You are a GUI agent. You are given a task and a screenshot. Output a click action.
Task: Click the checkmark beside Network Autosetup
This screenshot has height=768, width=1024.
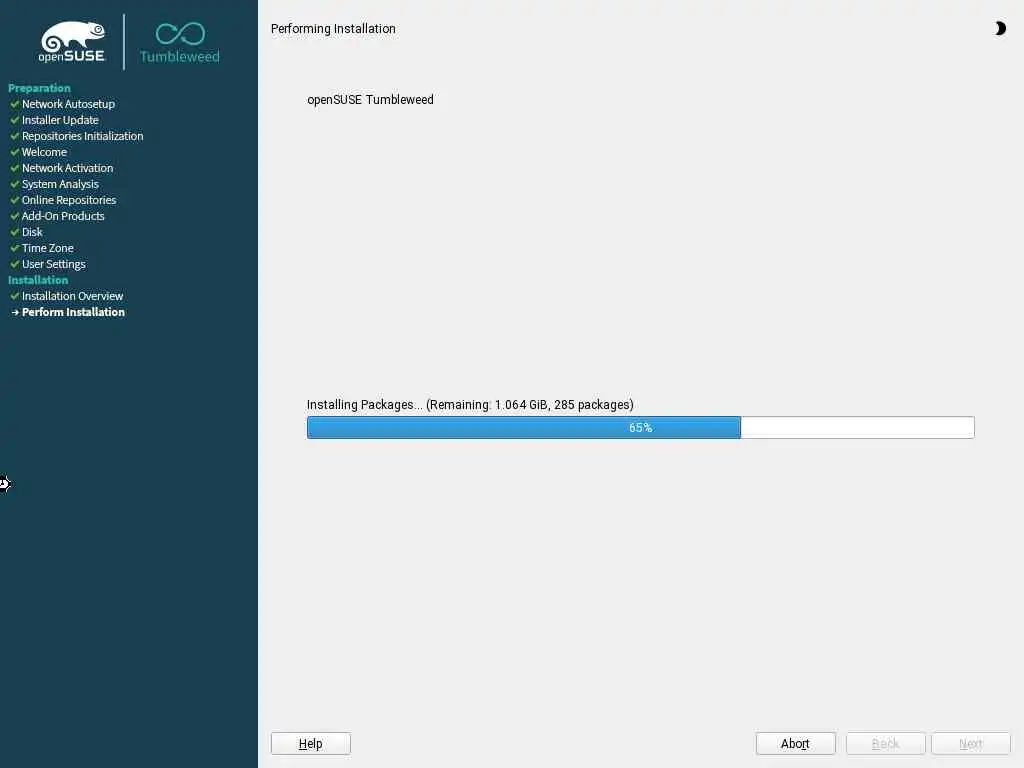[14, 103]
